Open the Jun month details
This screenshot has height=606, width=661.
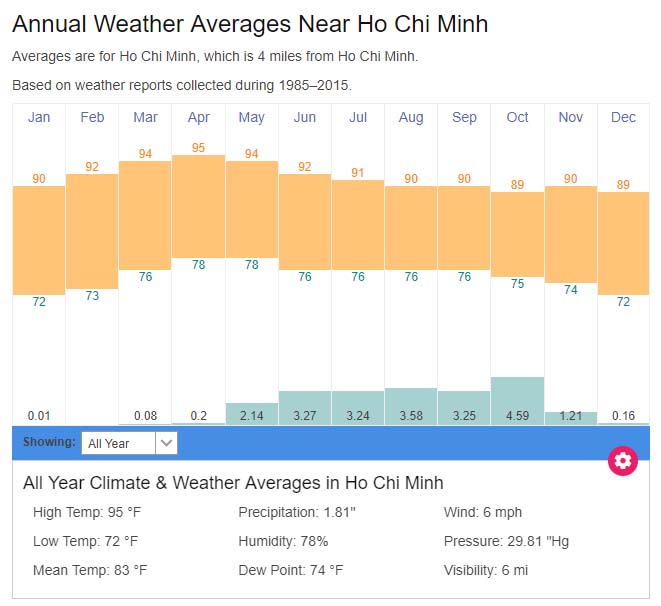point(304,117)
